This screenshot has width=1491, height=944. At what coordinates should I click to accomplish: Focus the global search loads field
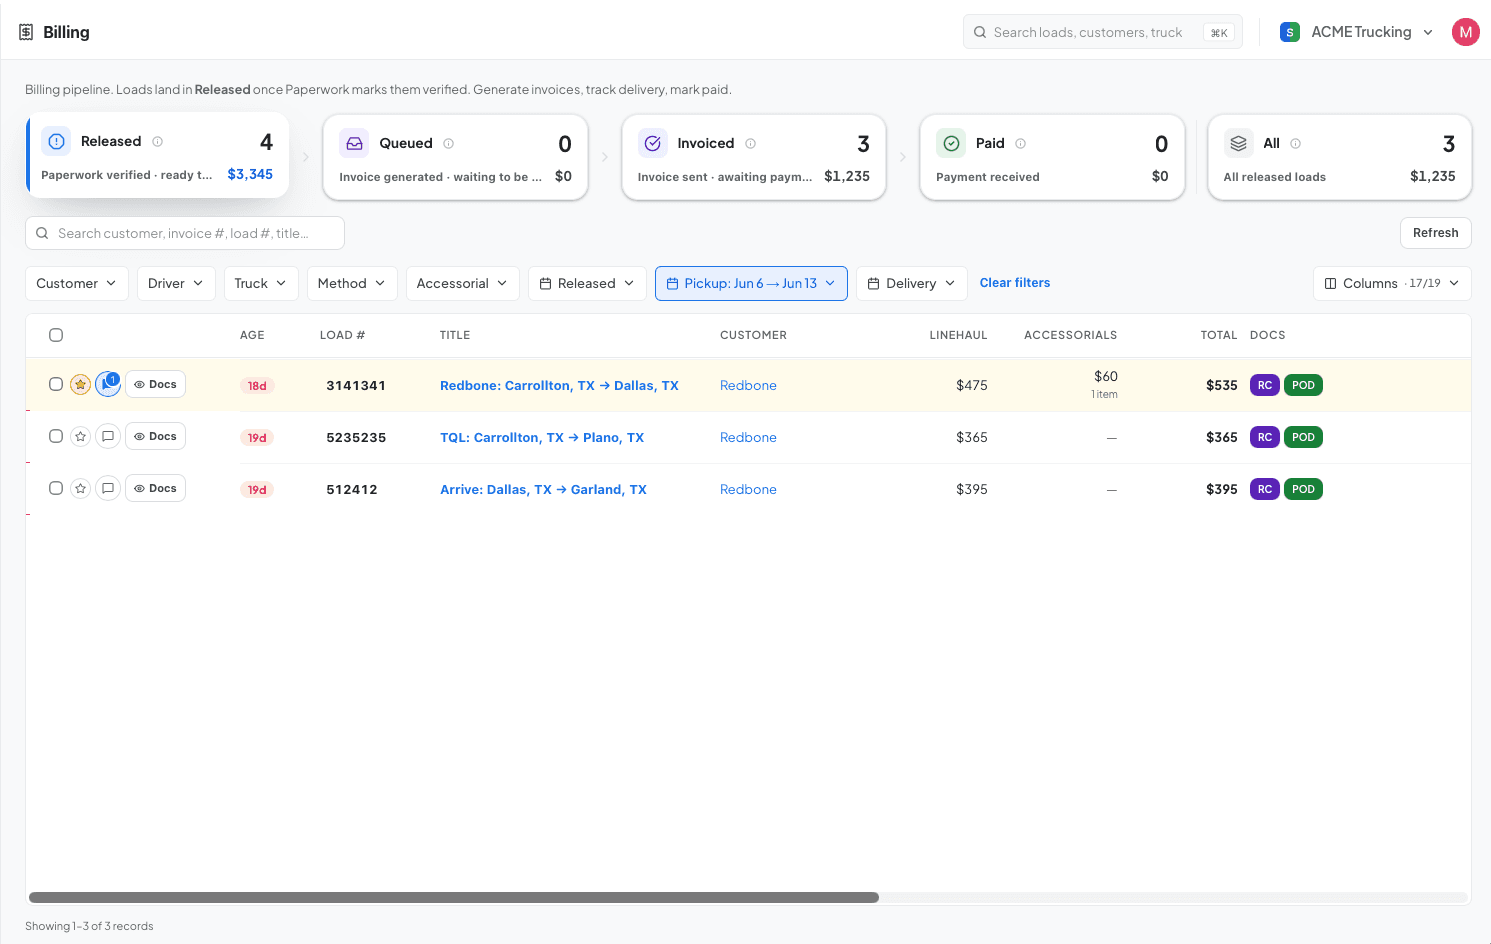tap(1103, 32)
